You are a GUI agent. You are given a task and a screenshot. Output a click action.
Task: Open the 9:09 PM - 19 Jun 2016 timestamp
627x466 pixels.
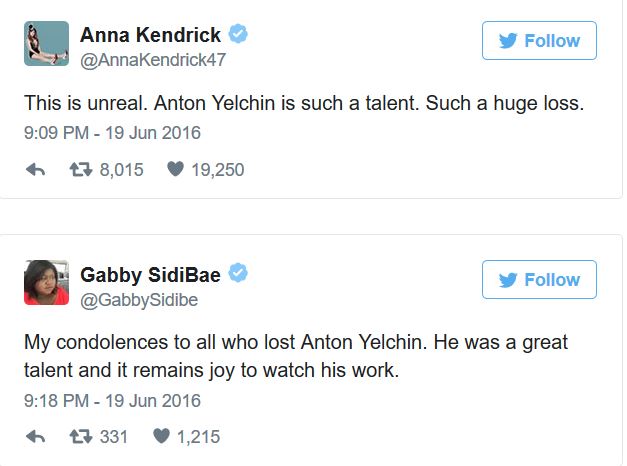tap(112, 133)
